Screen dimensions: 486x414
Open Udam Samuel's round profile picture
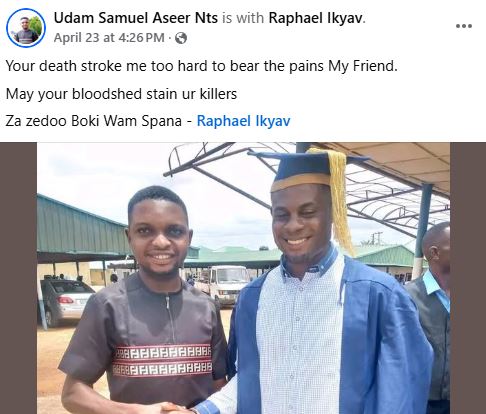pos(26,28)
